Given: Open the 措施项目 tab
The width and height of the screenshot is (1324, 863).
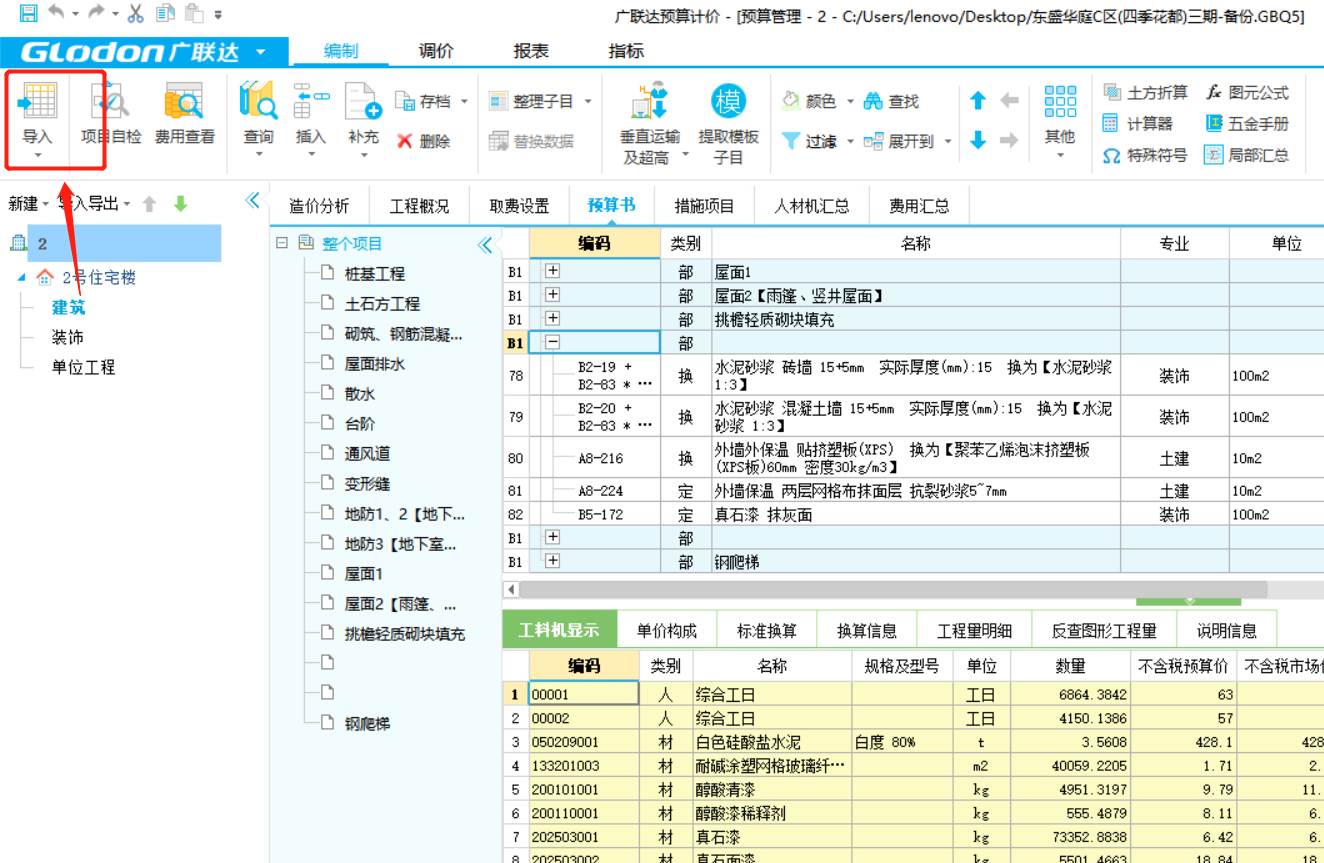Looking at the screenshot, I should [x=704, y=206].
